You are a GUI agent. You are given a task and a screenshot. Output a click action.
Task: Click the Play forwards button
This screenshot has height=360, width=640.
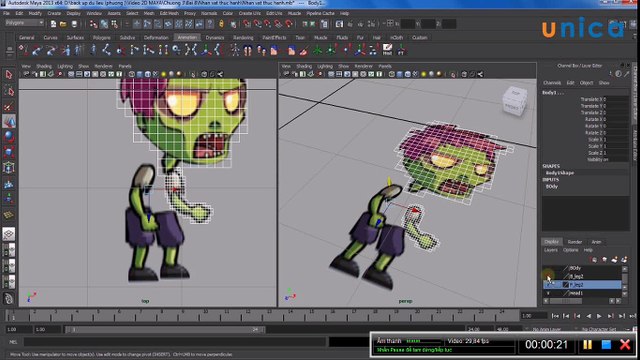[599, 316]
